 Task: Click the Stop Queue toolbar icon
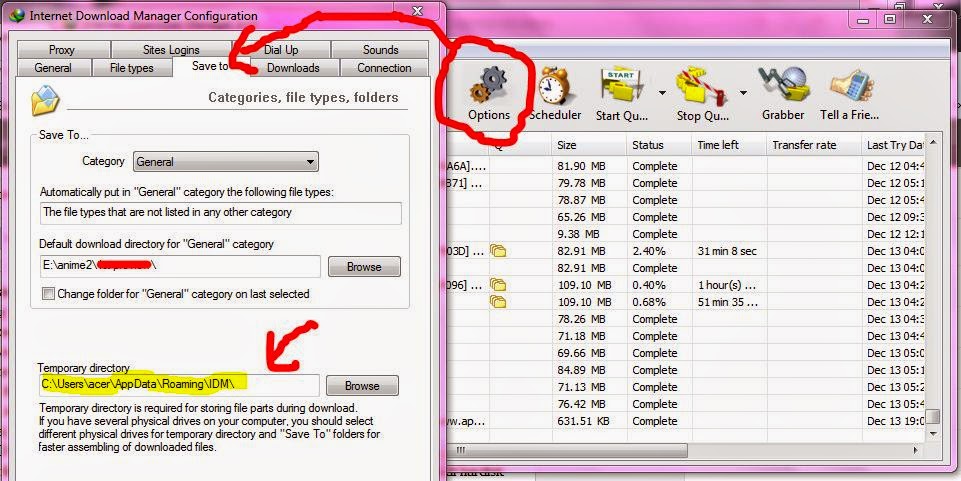pyautogui.click(x=702, y=86)
